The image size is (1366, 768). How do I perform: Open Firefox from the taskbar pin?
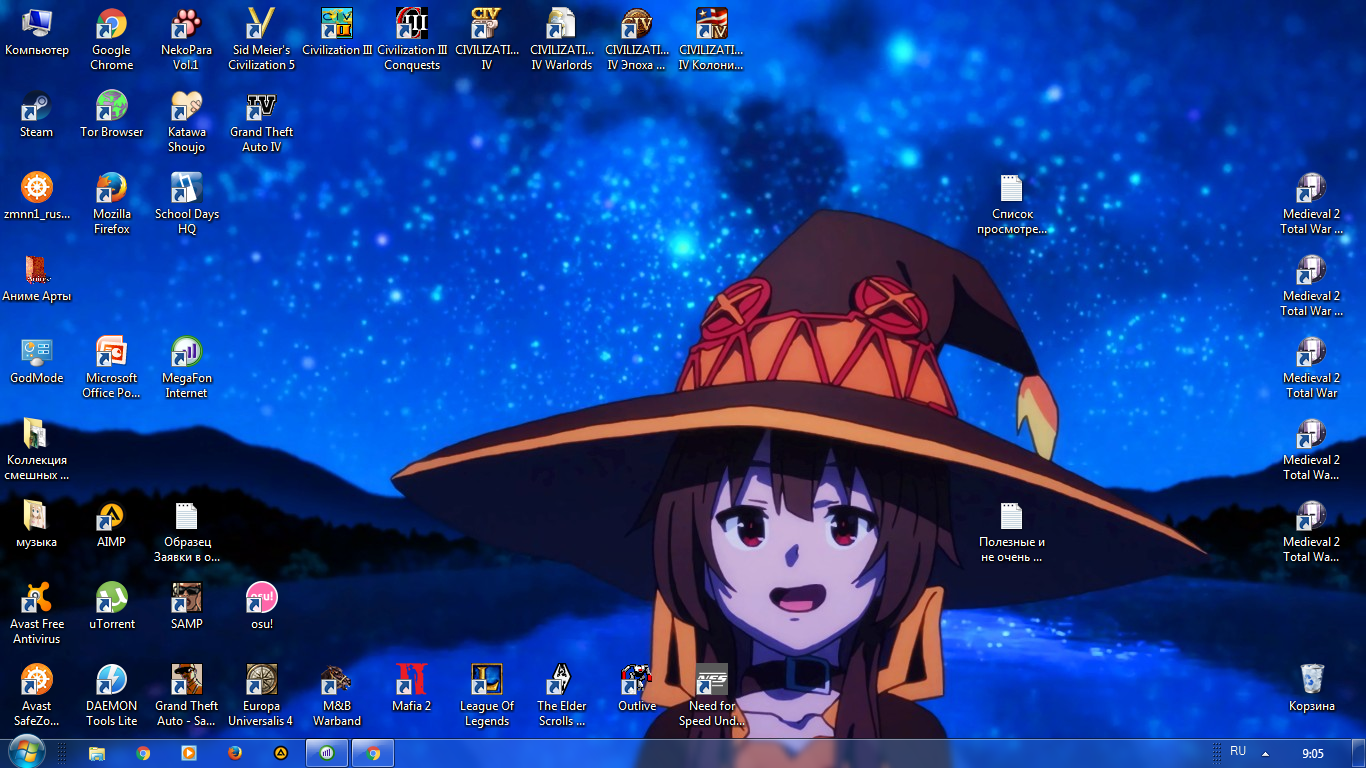235,753
